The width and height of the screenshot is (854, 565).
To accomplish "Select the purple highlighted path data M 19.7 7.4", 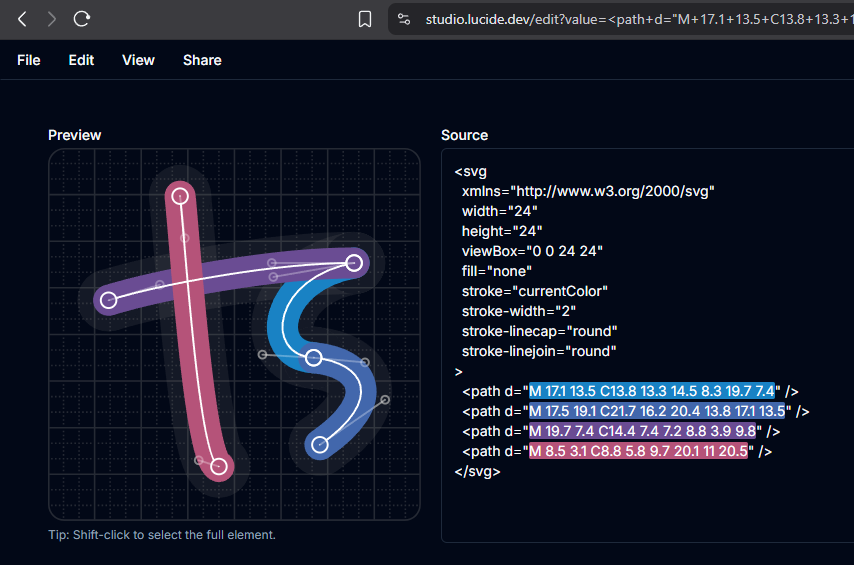I will click(x=642, y=432).
